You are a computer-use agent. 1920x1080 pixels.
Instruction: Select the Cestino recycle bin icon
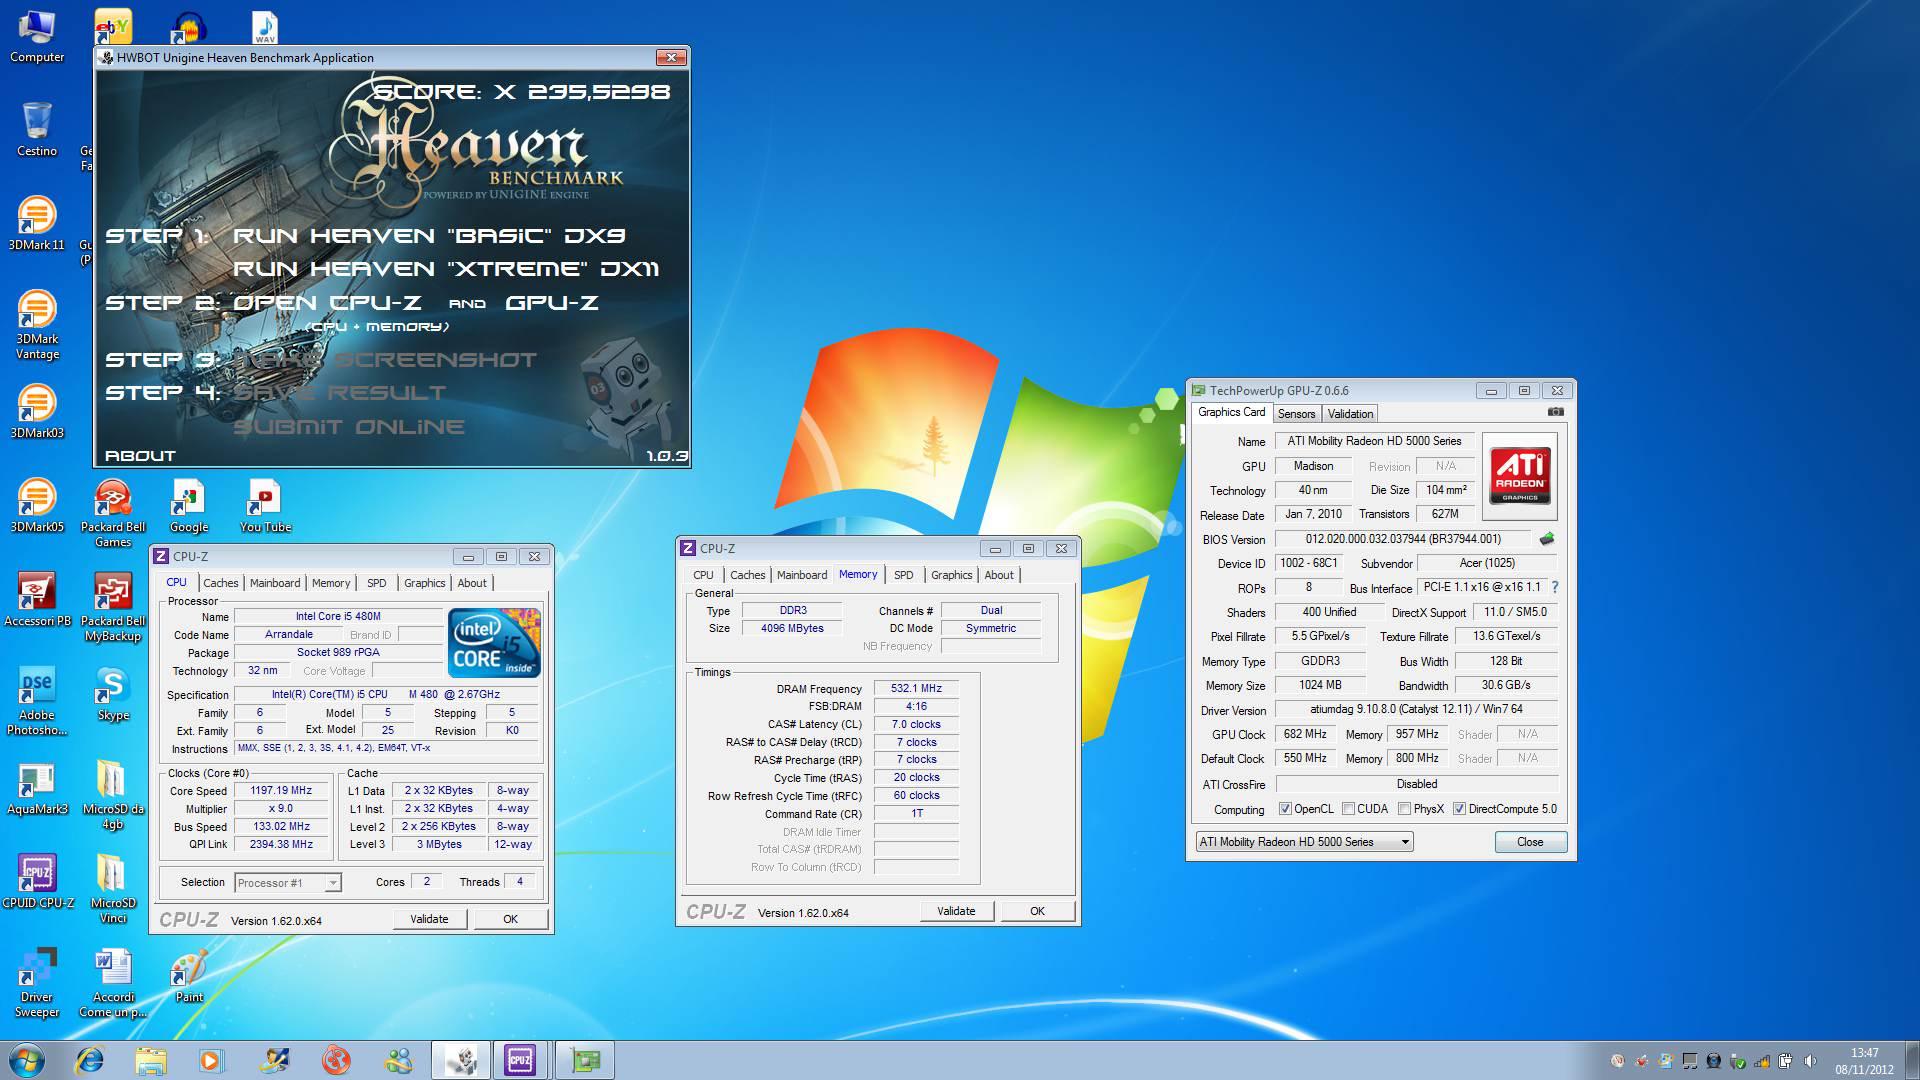37,129
